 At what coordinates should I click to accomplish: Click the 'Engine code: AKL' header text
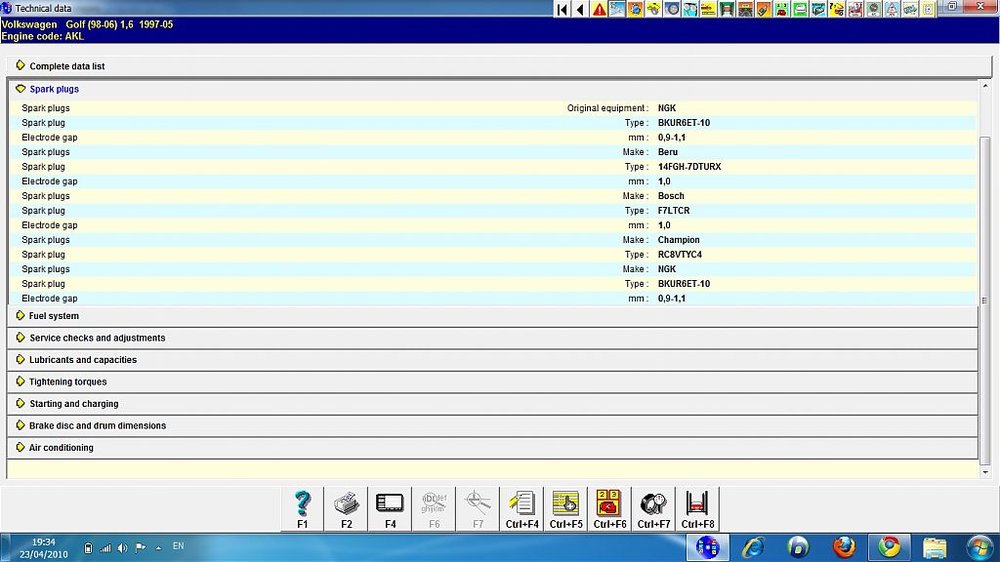(x=43, y=36)
